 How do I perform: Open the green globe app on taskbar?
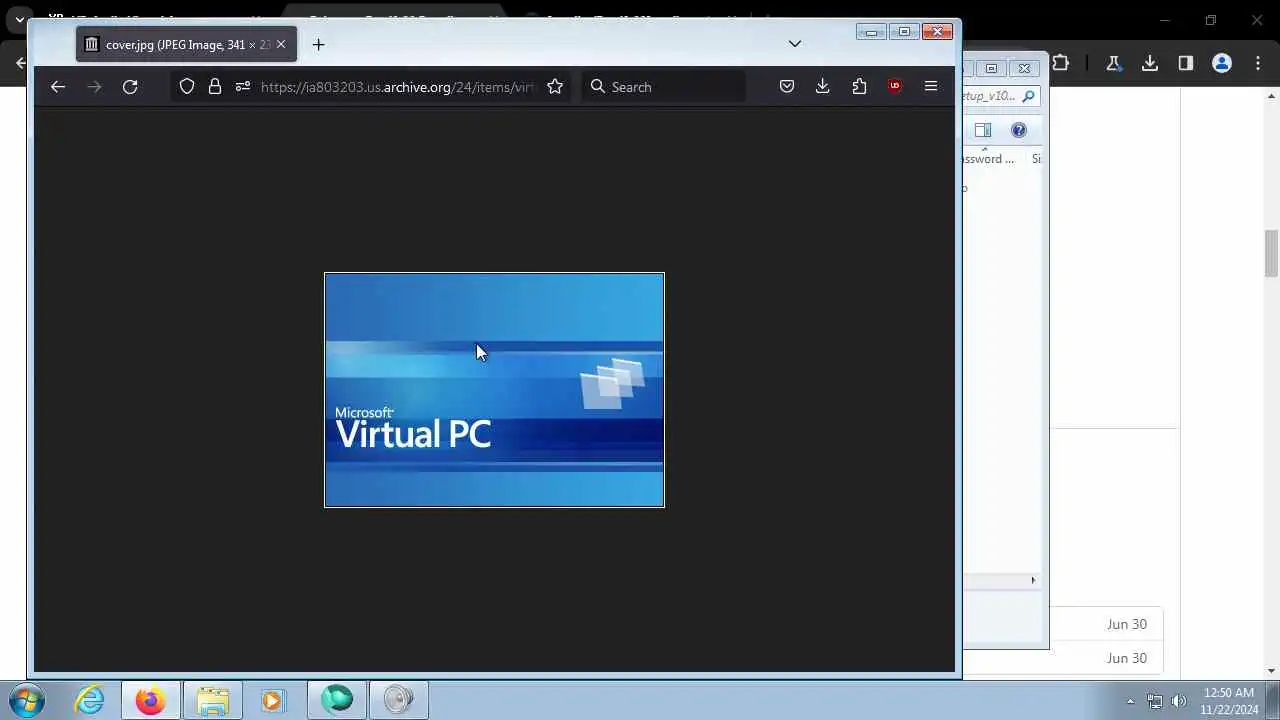pos(337,700)
